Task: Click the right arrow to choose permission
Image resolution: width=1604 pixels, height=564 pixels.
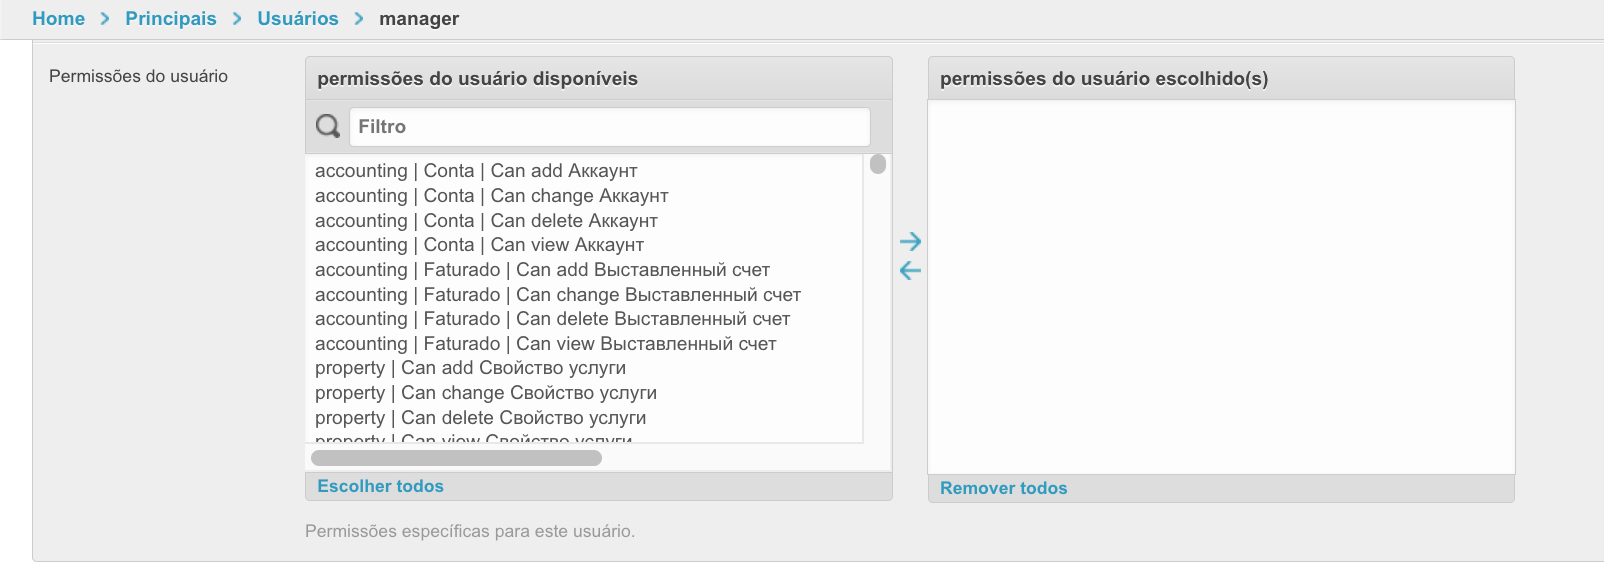Action: [x=910, y=241]
